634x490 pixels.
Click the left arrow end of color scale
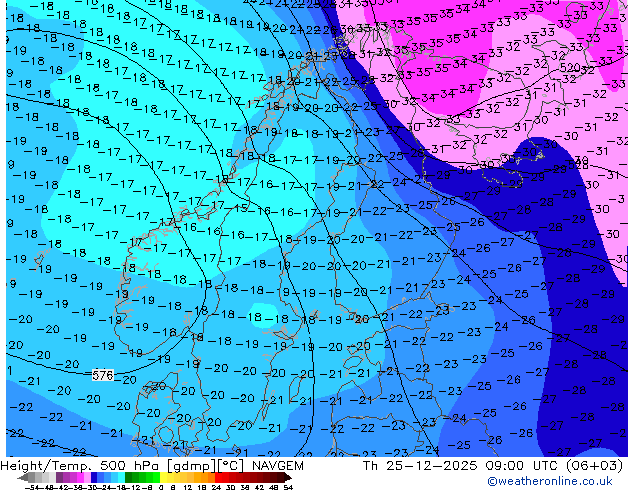tap(22, 477)
